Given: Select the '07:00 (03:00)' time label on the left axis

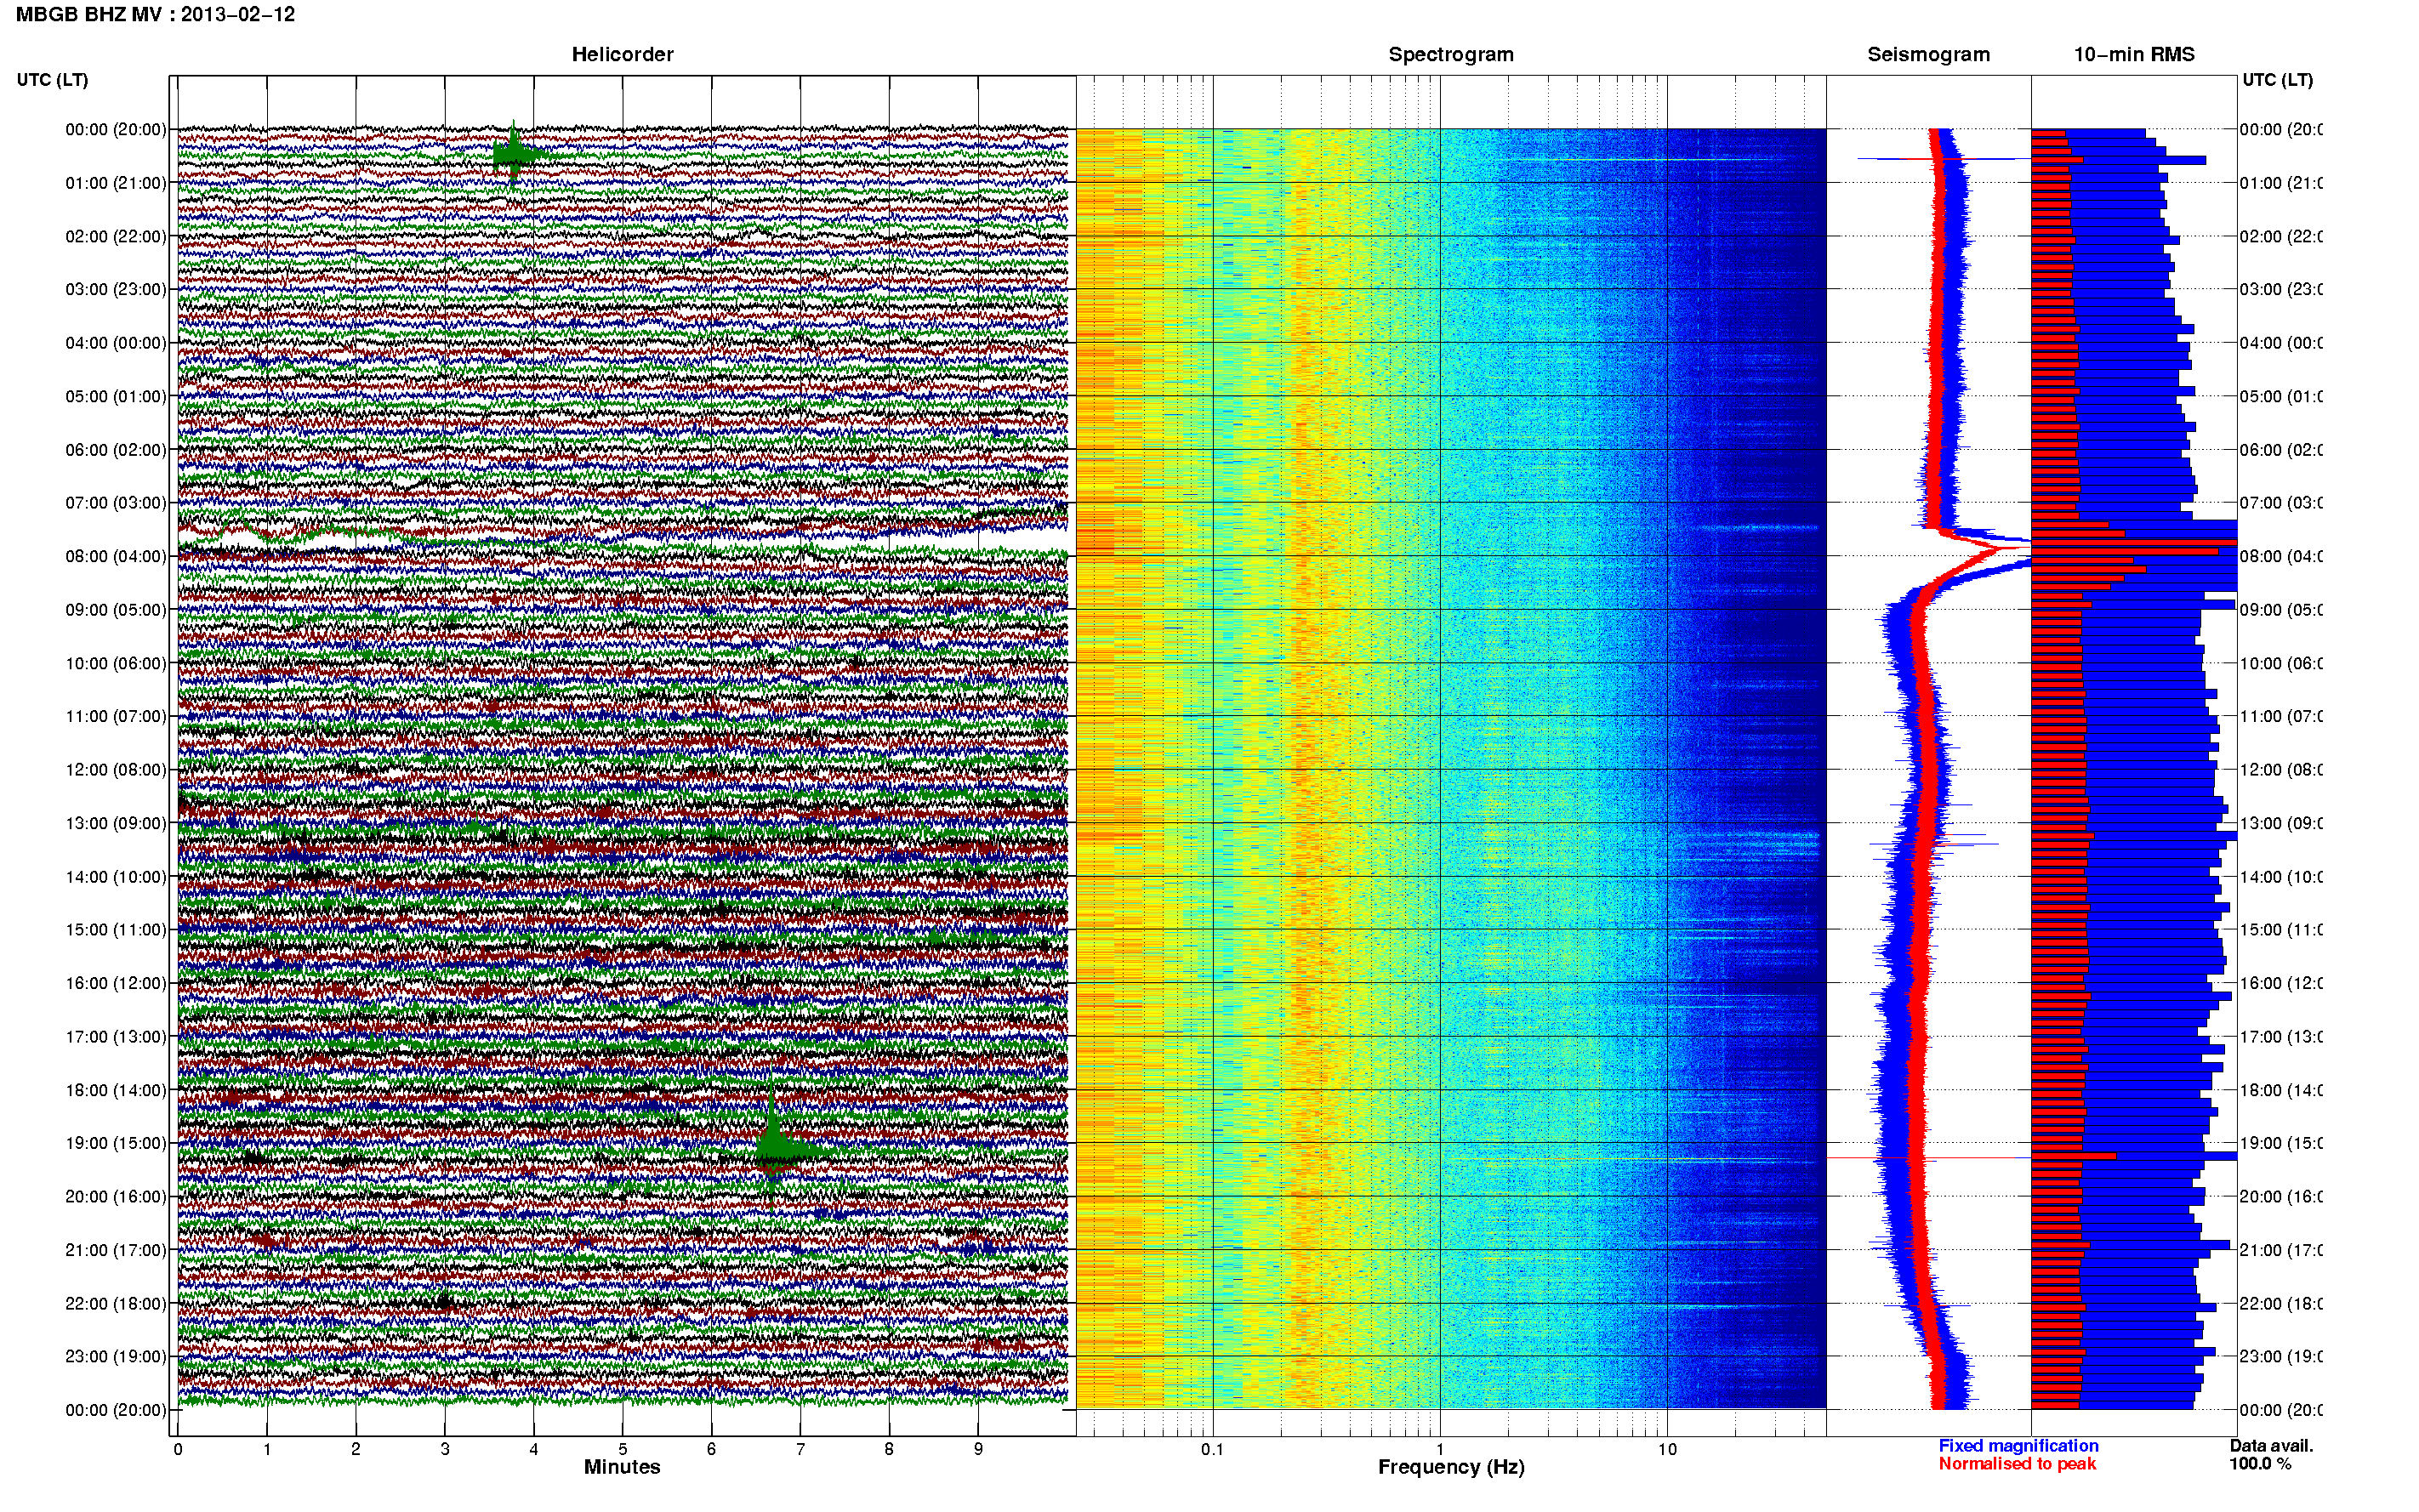Looking at the screenshot, I should click(116, 503).
